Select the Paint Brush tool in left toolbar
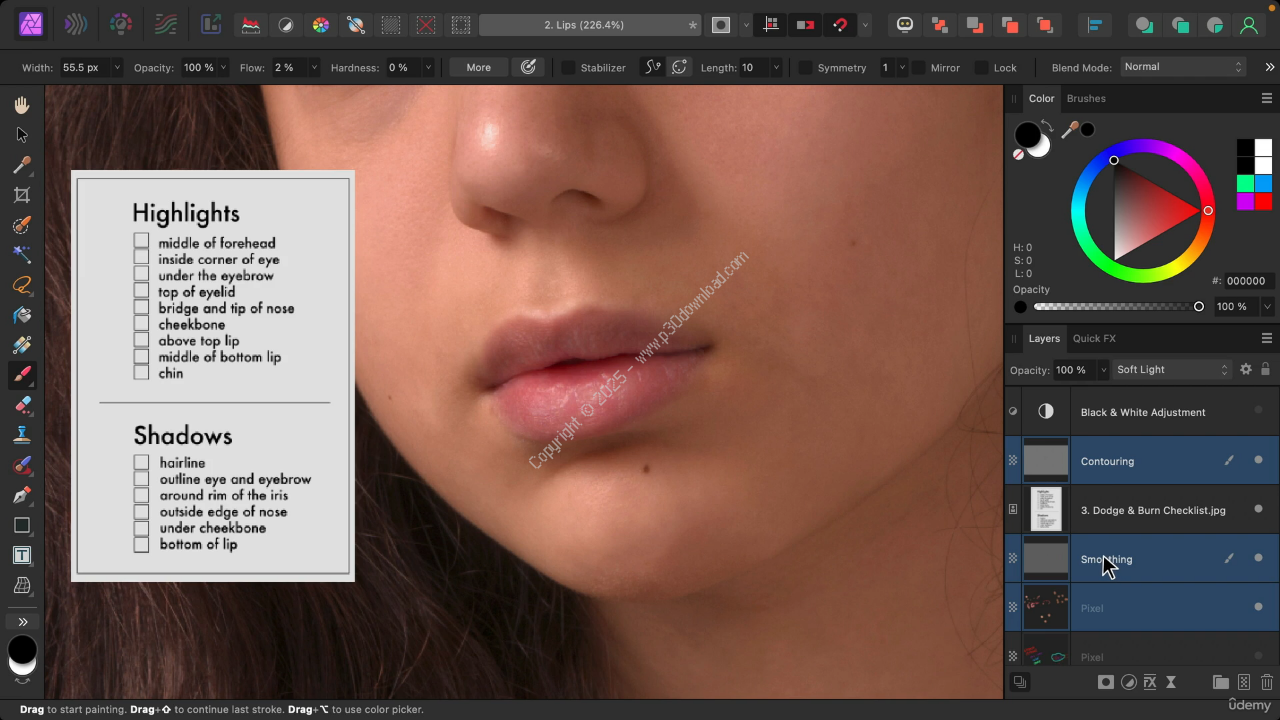The image size is (1280, 720). pos(22,375)
